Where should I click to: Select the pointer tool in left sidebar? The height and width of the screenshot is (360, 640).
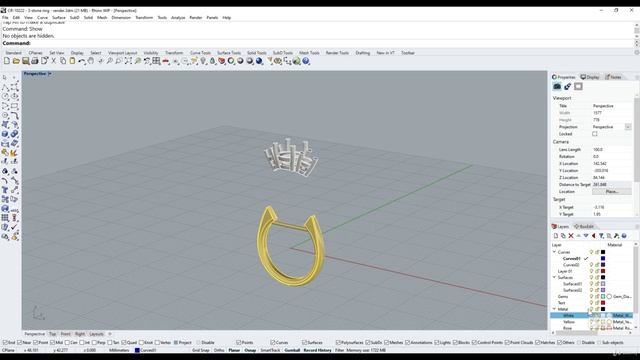tap(5, 77)
